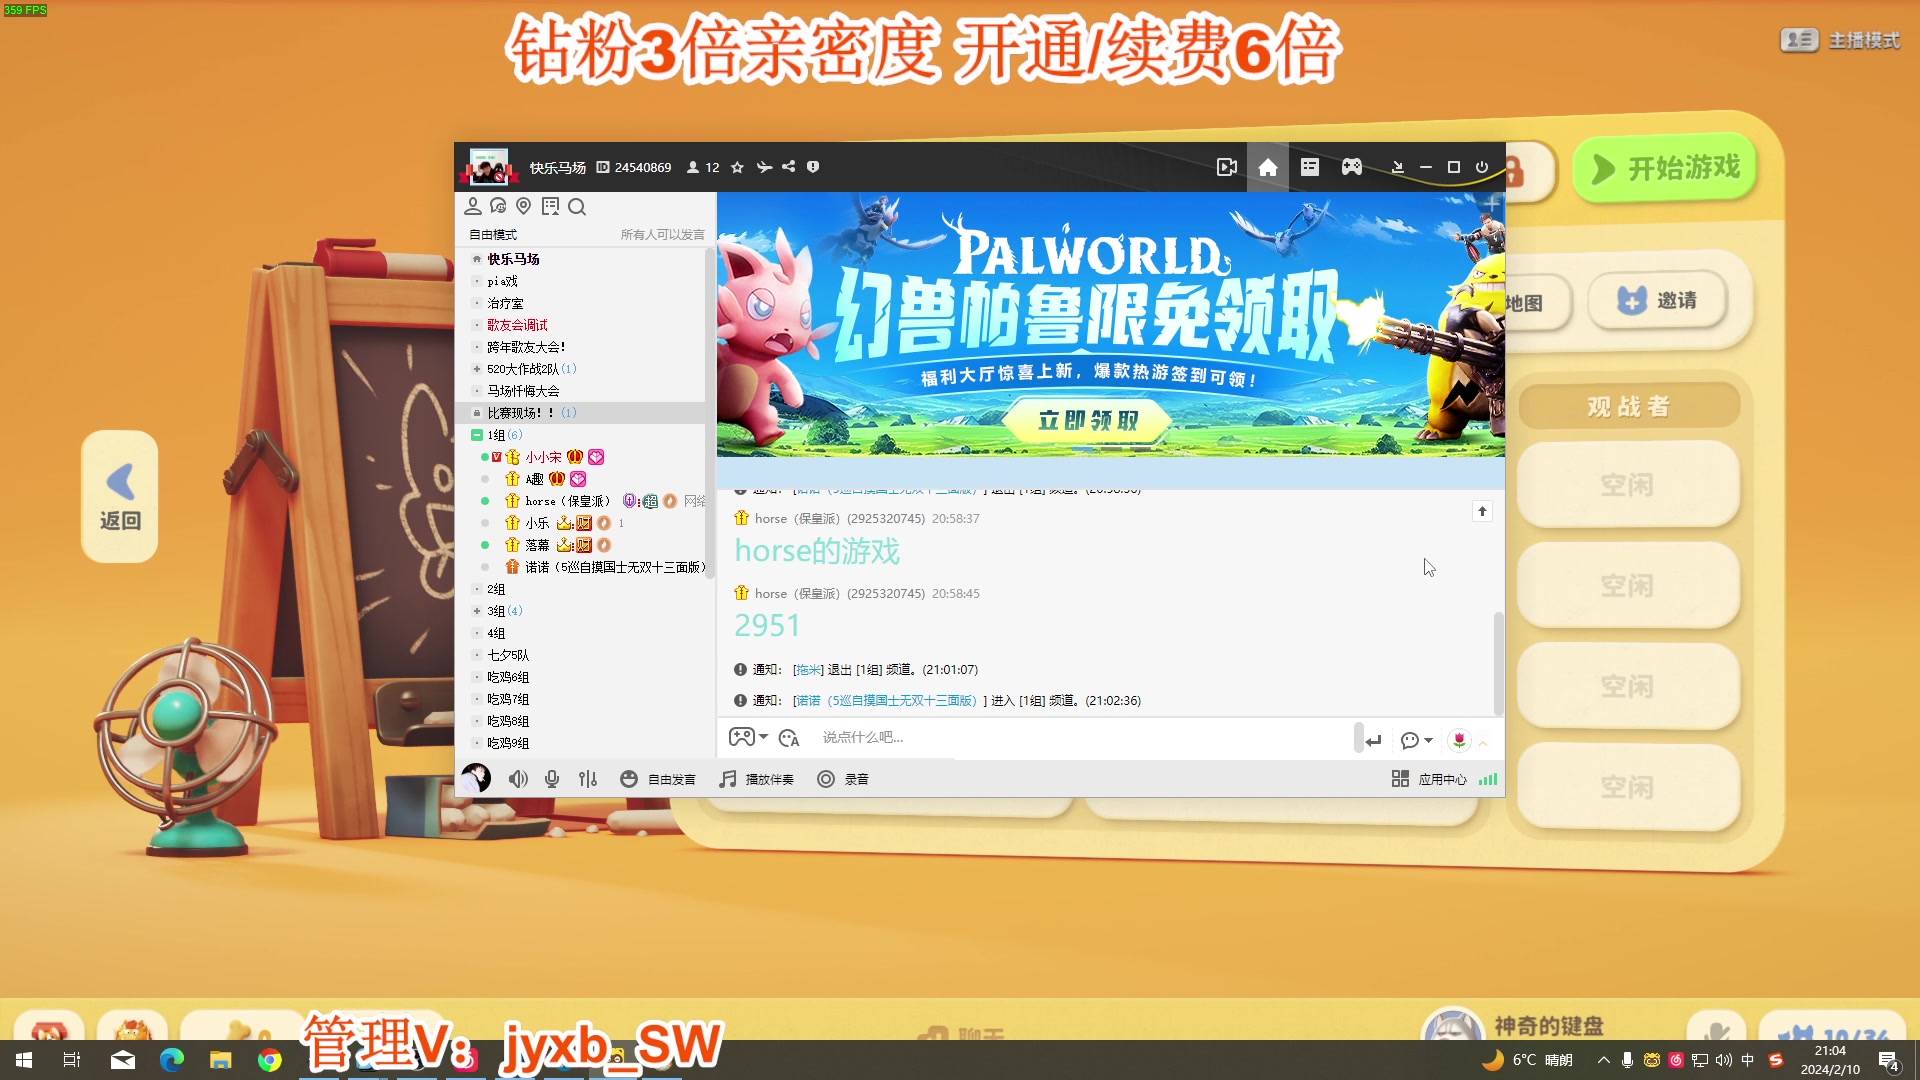Click the star favorite channel icon
Screen dimensions: 1920x1080
(737, 167)
